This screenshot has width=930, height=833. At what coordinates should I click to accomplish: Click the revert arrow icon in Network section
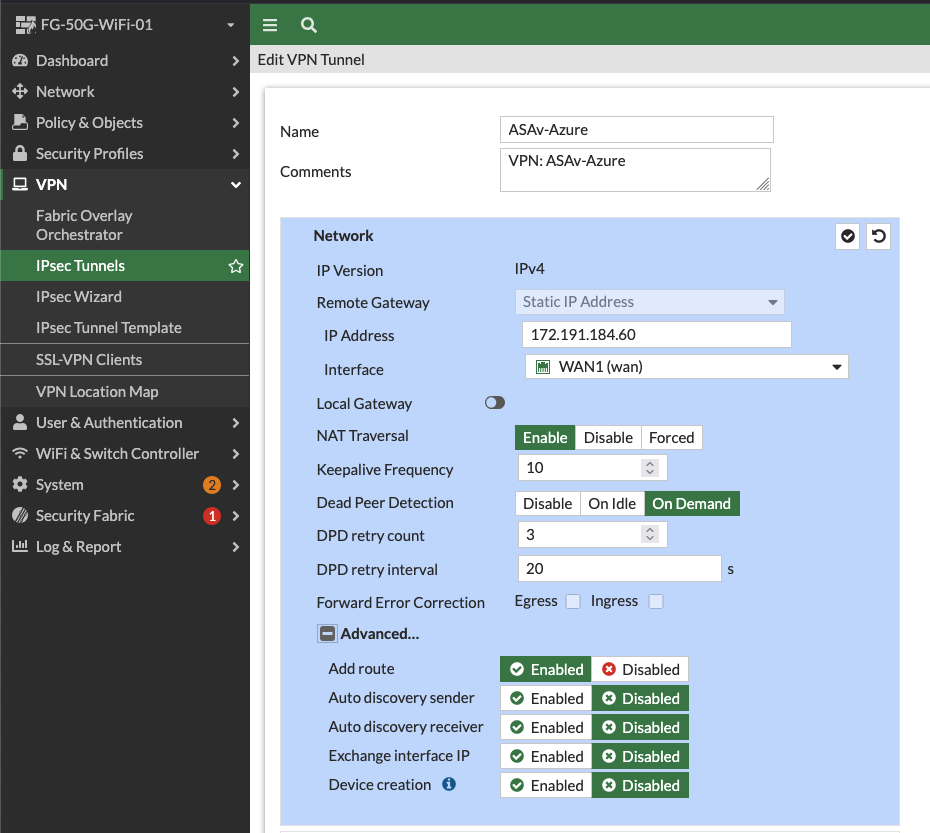click(x=878, y=236)
